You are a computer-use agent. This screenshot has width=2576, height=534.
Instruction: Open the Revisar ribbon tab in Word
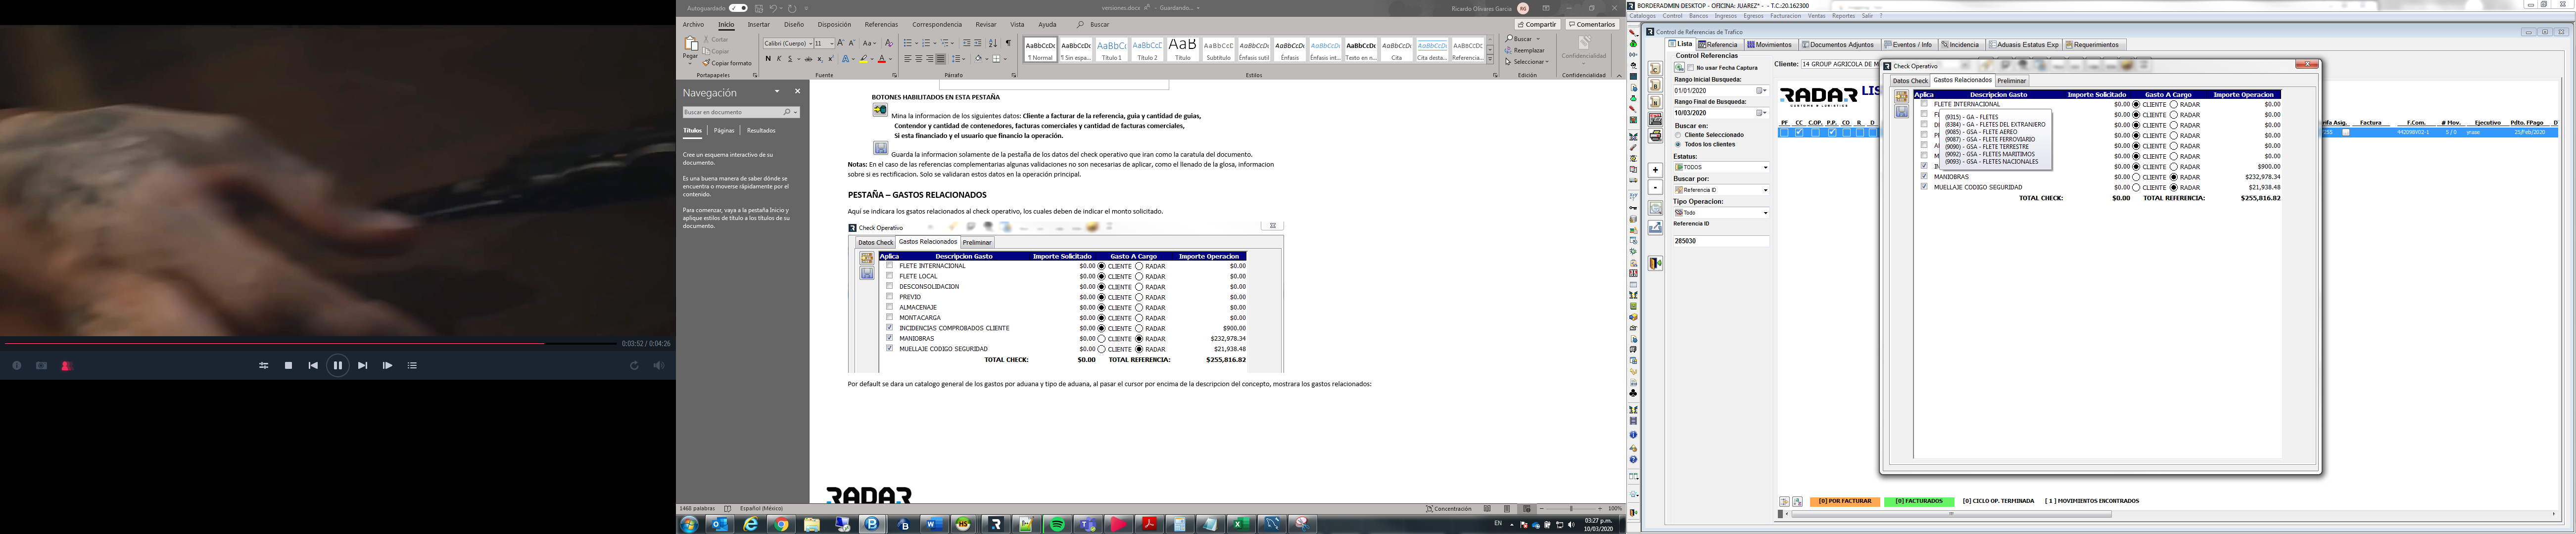986,25
